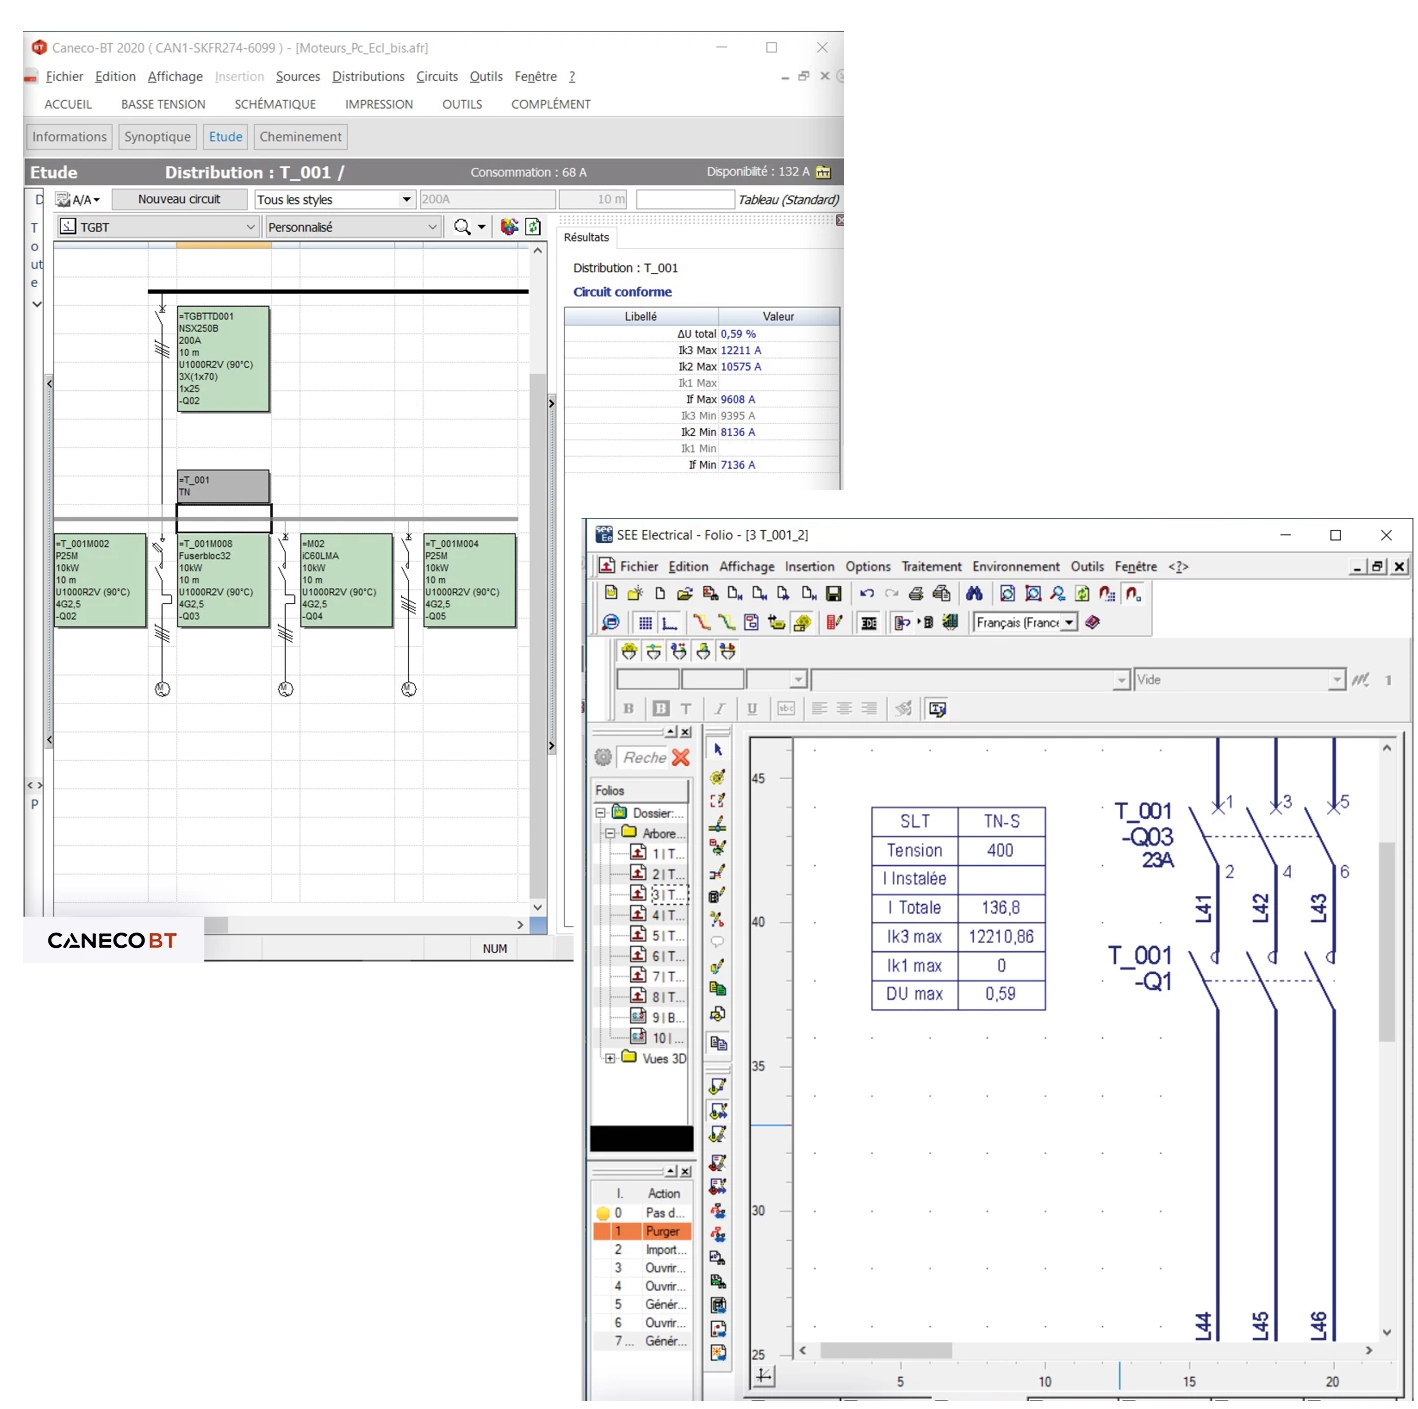Image resolution: width=1418 pixels, height=1409 pixels.
Task: Toggle Bold formatting button in SEE Electrical
Action: pos(629,709)
